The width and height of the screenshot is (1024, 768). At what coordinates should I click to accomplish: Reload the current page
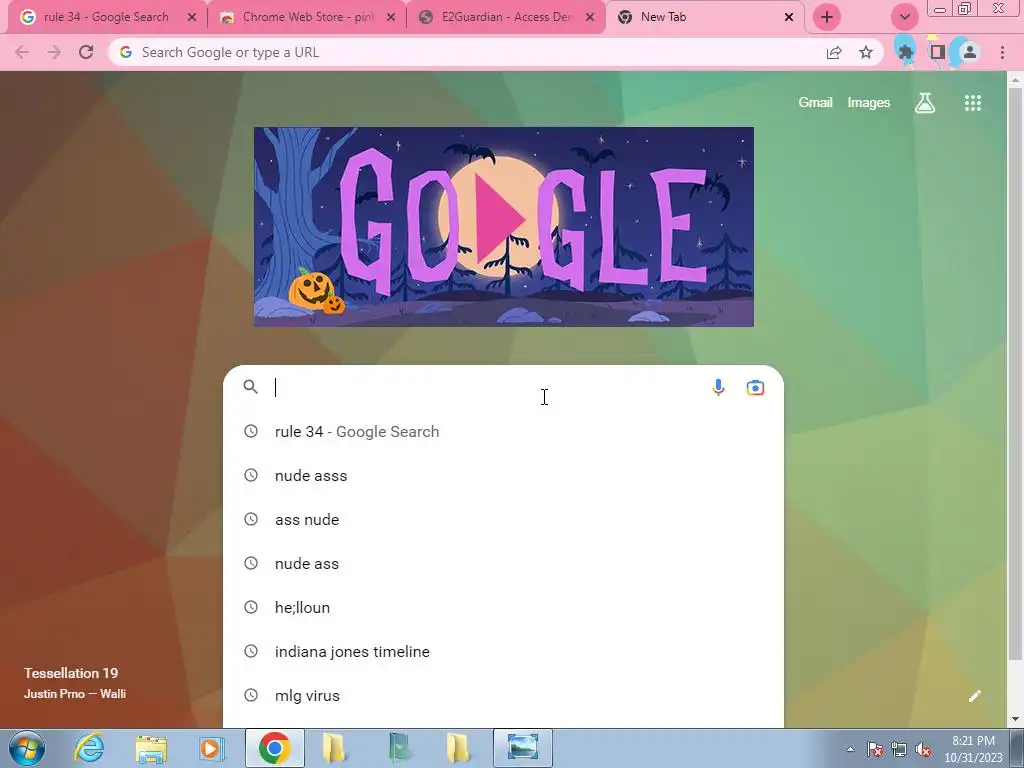86,52
